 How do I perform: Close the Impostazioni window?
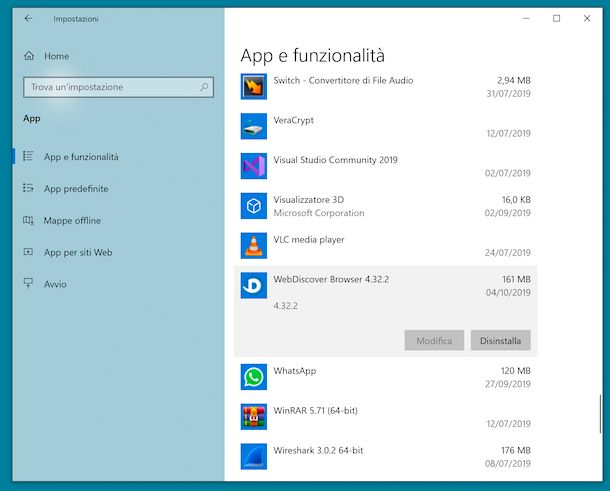[587, 18]
